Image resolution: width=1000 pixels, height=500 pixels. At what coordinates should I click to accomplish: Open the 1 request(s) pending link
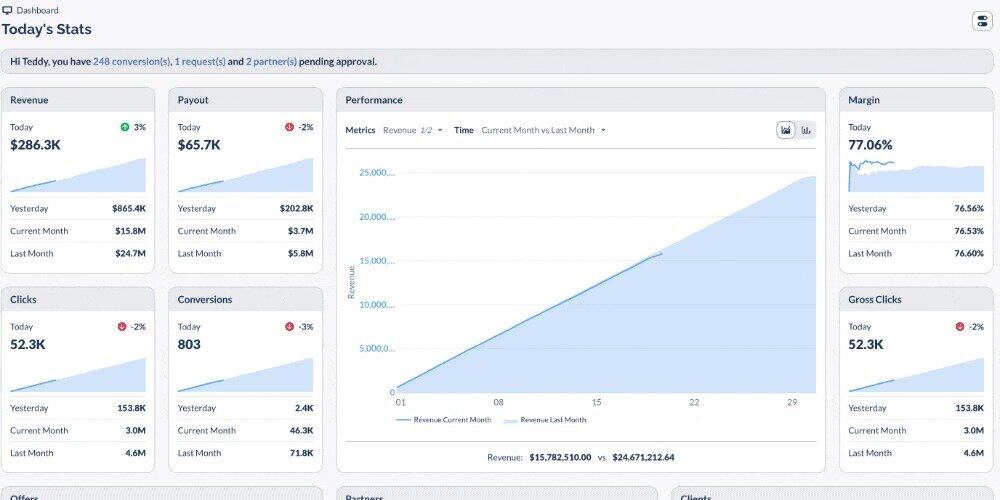(199, 62)
